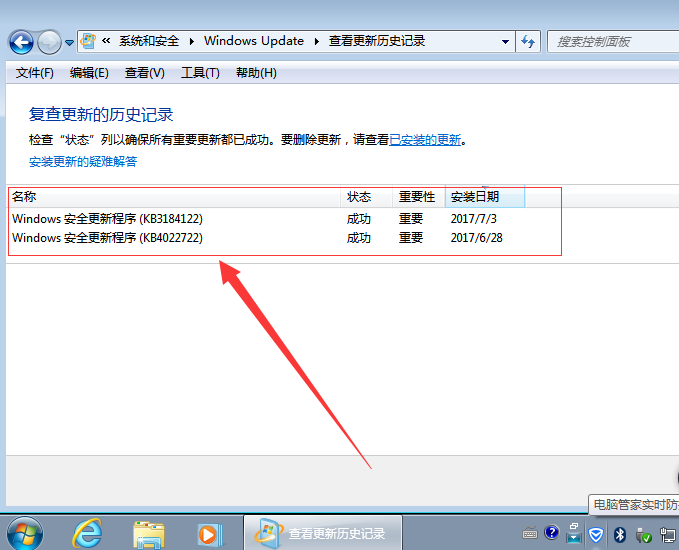
Task: Open the 电脑管家 shield tray icon
Action: point(596,535)
